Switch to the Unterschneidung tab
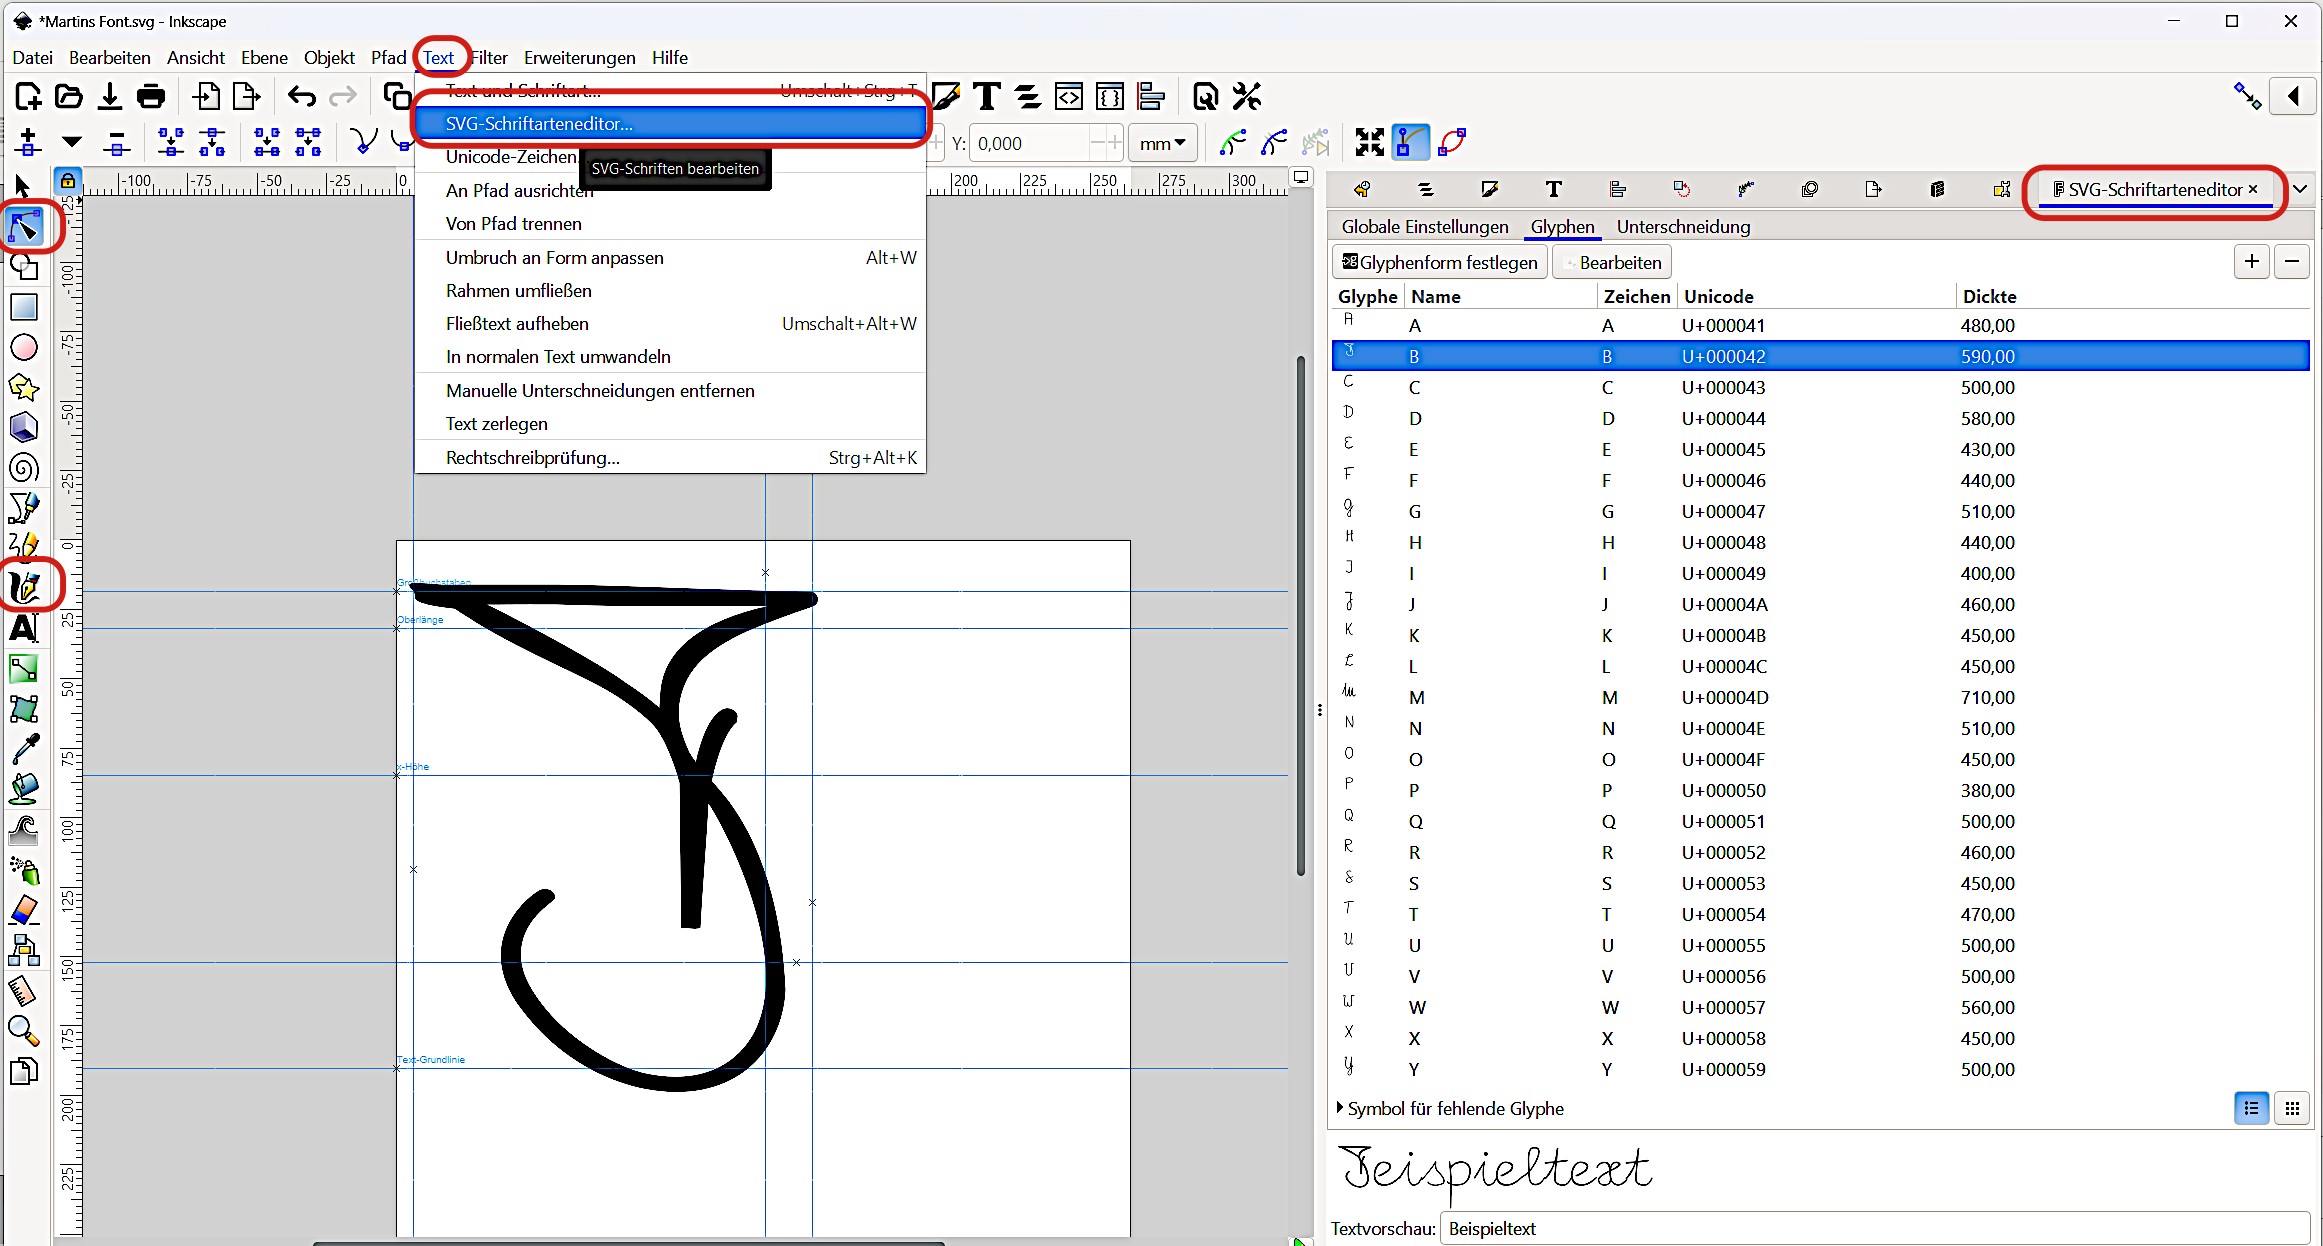The width and height of the screenshot is (2323, 1246). click(1683, 227)
